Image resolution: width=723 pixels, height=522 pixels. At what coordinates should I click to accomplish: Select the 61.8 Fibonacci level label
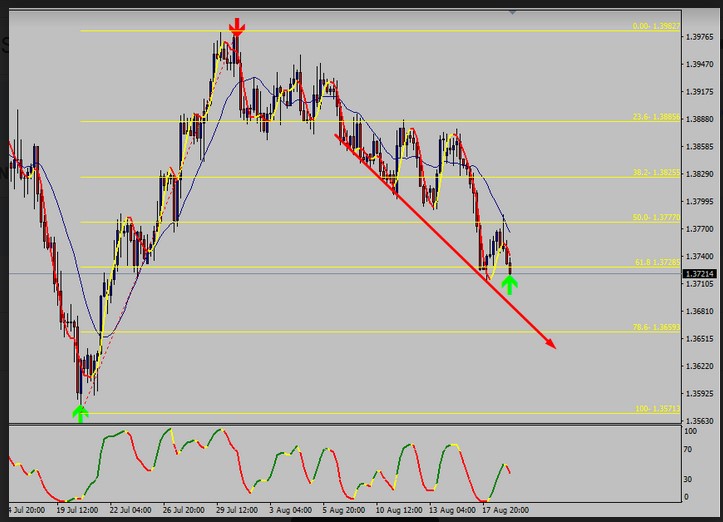point(656,263)
